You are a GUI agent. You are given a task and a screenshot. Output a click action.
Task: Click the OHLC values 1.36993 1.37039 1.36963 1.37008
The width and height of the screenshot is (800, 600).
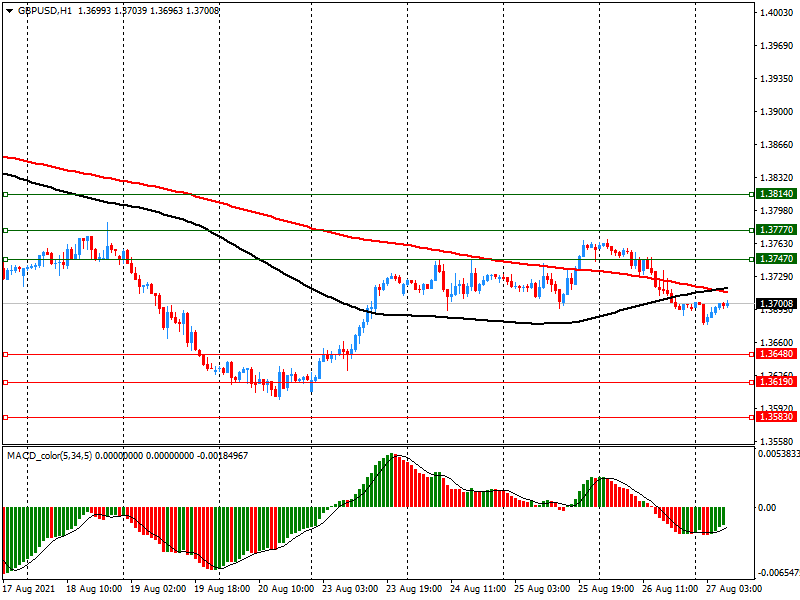(148, 11)
